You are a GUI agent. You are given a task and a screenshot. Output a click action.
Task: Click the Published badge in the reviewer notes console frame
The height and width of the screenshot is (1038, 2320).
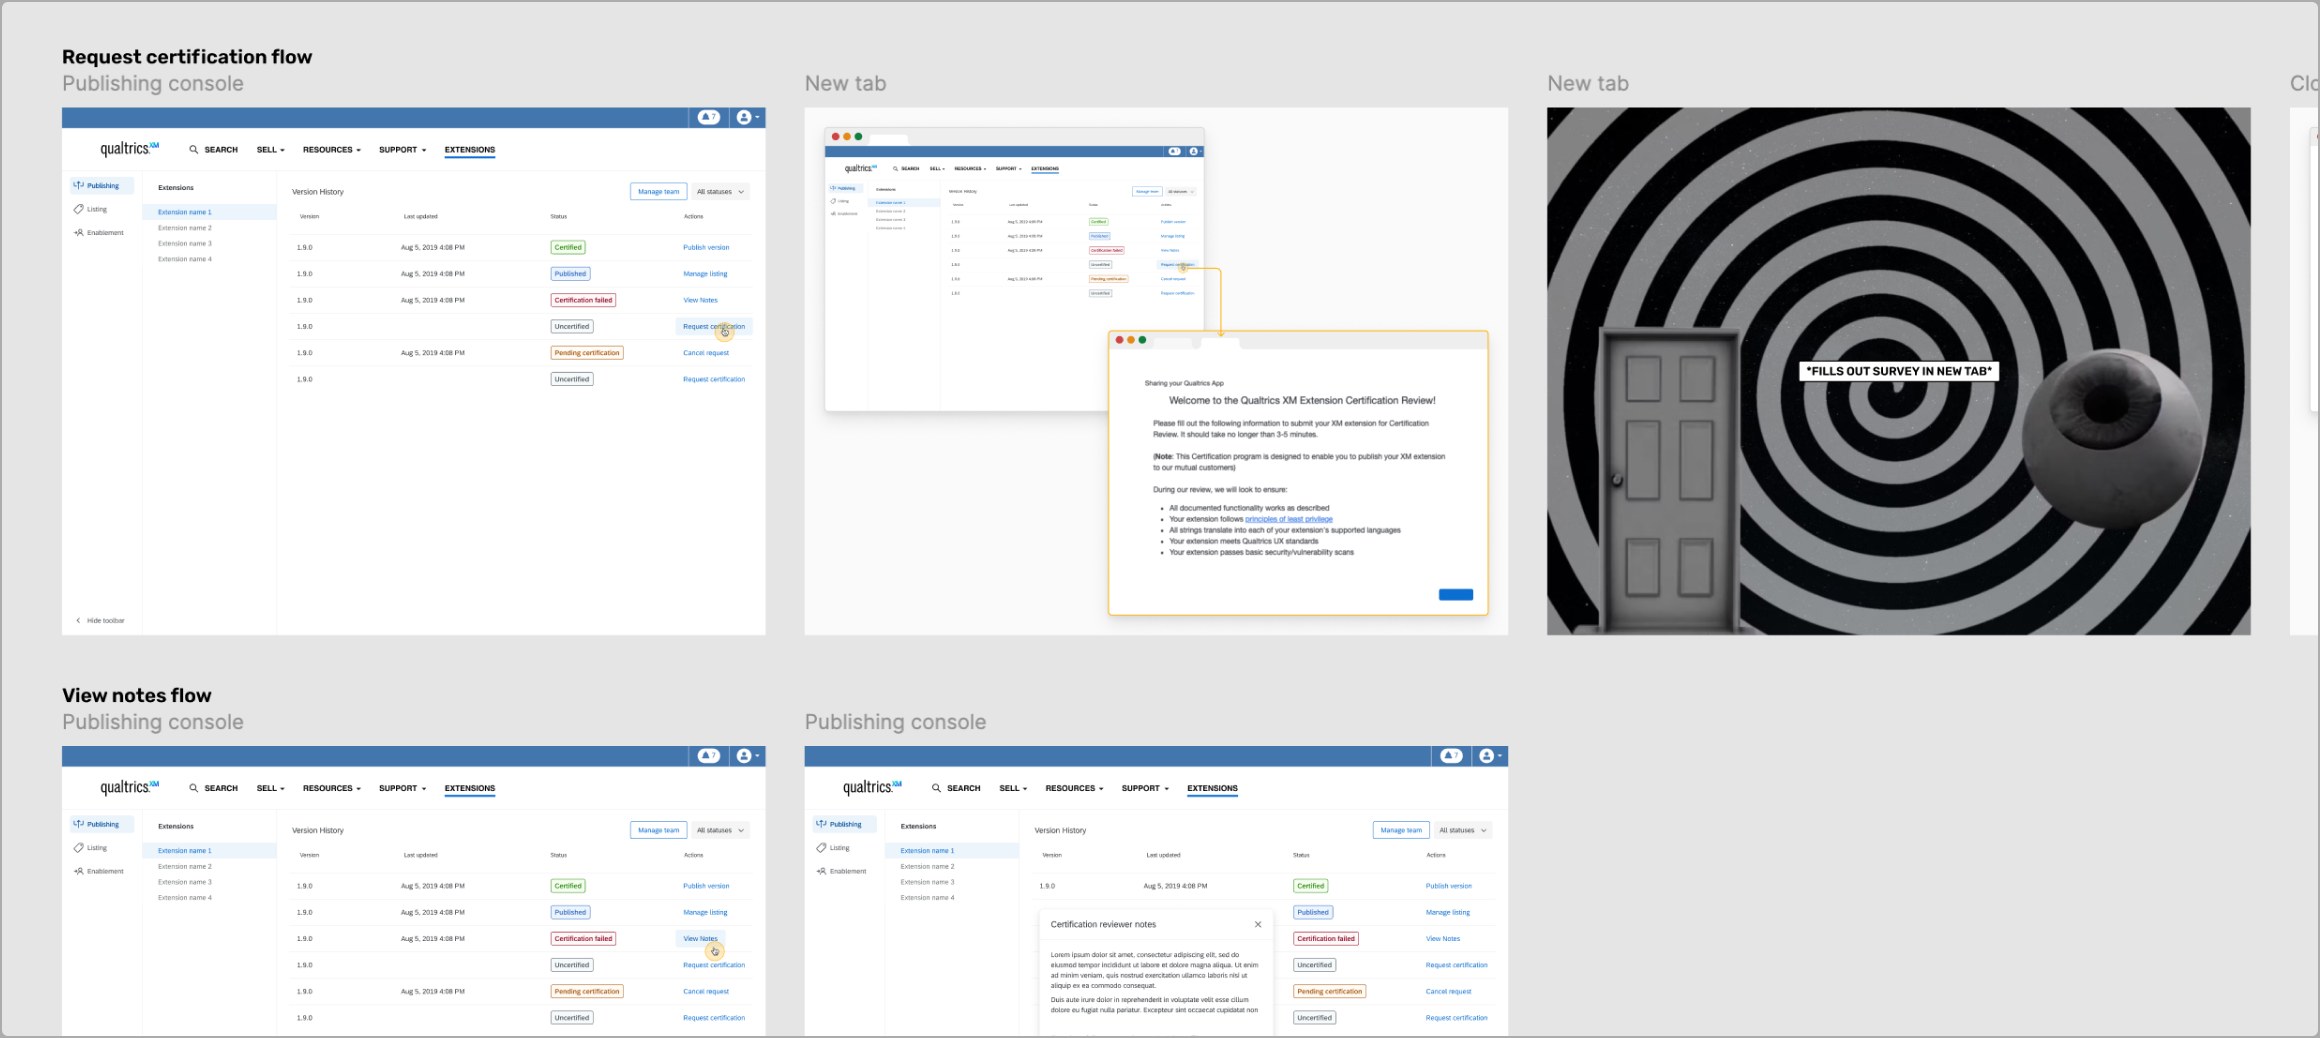click(x=1313, y=912)
